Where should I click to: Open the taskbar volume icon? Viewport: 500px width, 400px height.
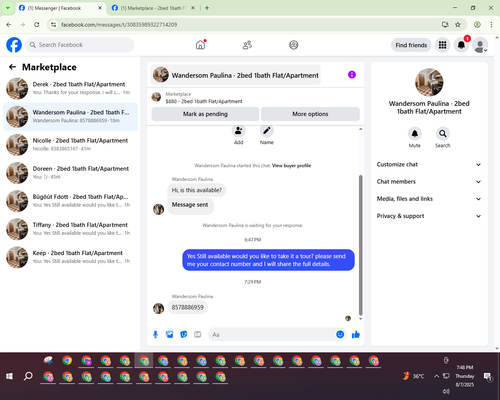pos(446,391)
